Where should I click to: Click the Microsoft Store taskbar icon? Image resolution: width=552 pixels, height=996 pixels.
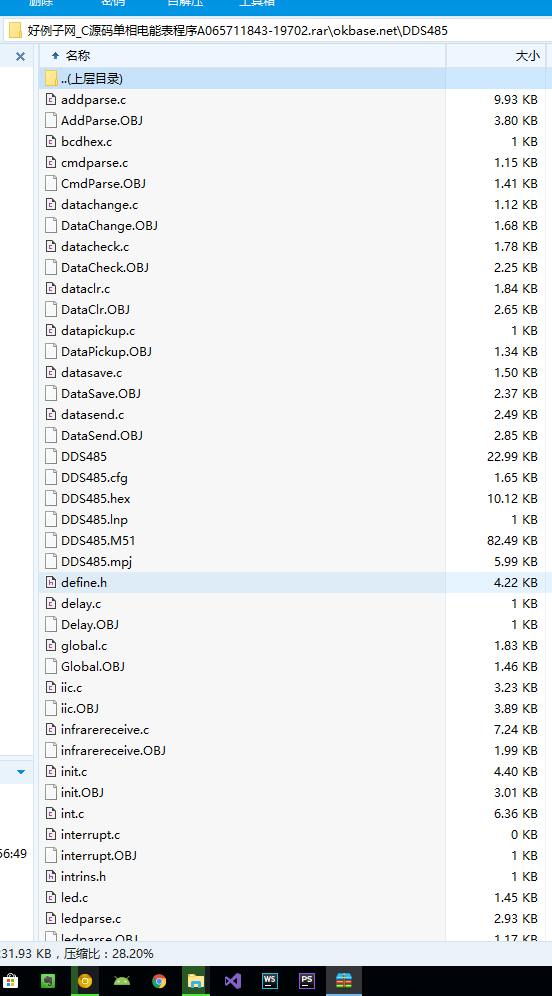[x=10, y=981]
